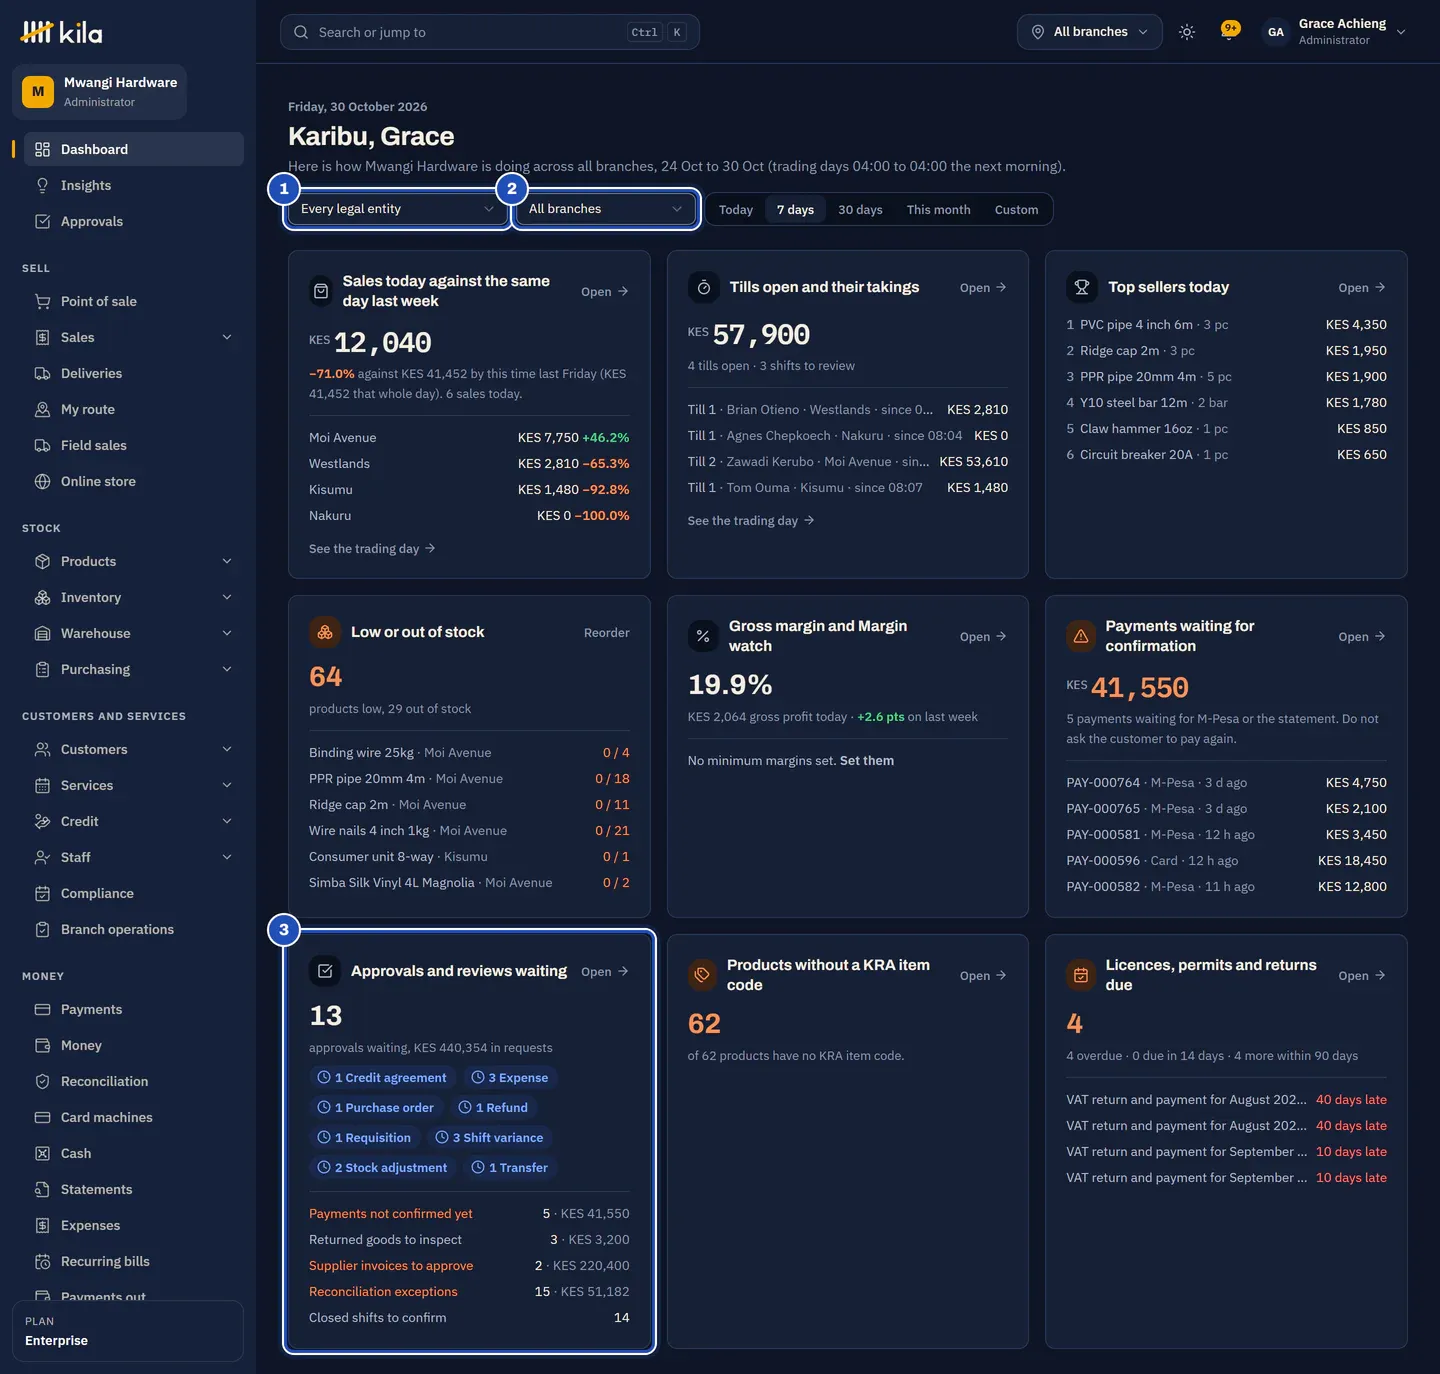The height and width of the screenshot is (1374, 1440).
Task: Open the All branches filter below the greeting
Action: (605, 209)
